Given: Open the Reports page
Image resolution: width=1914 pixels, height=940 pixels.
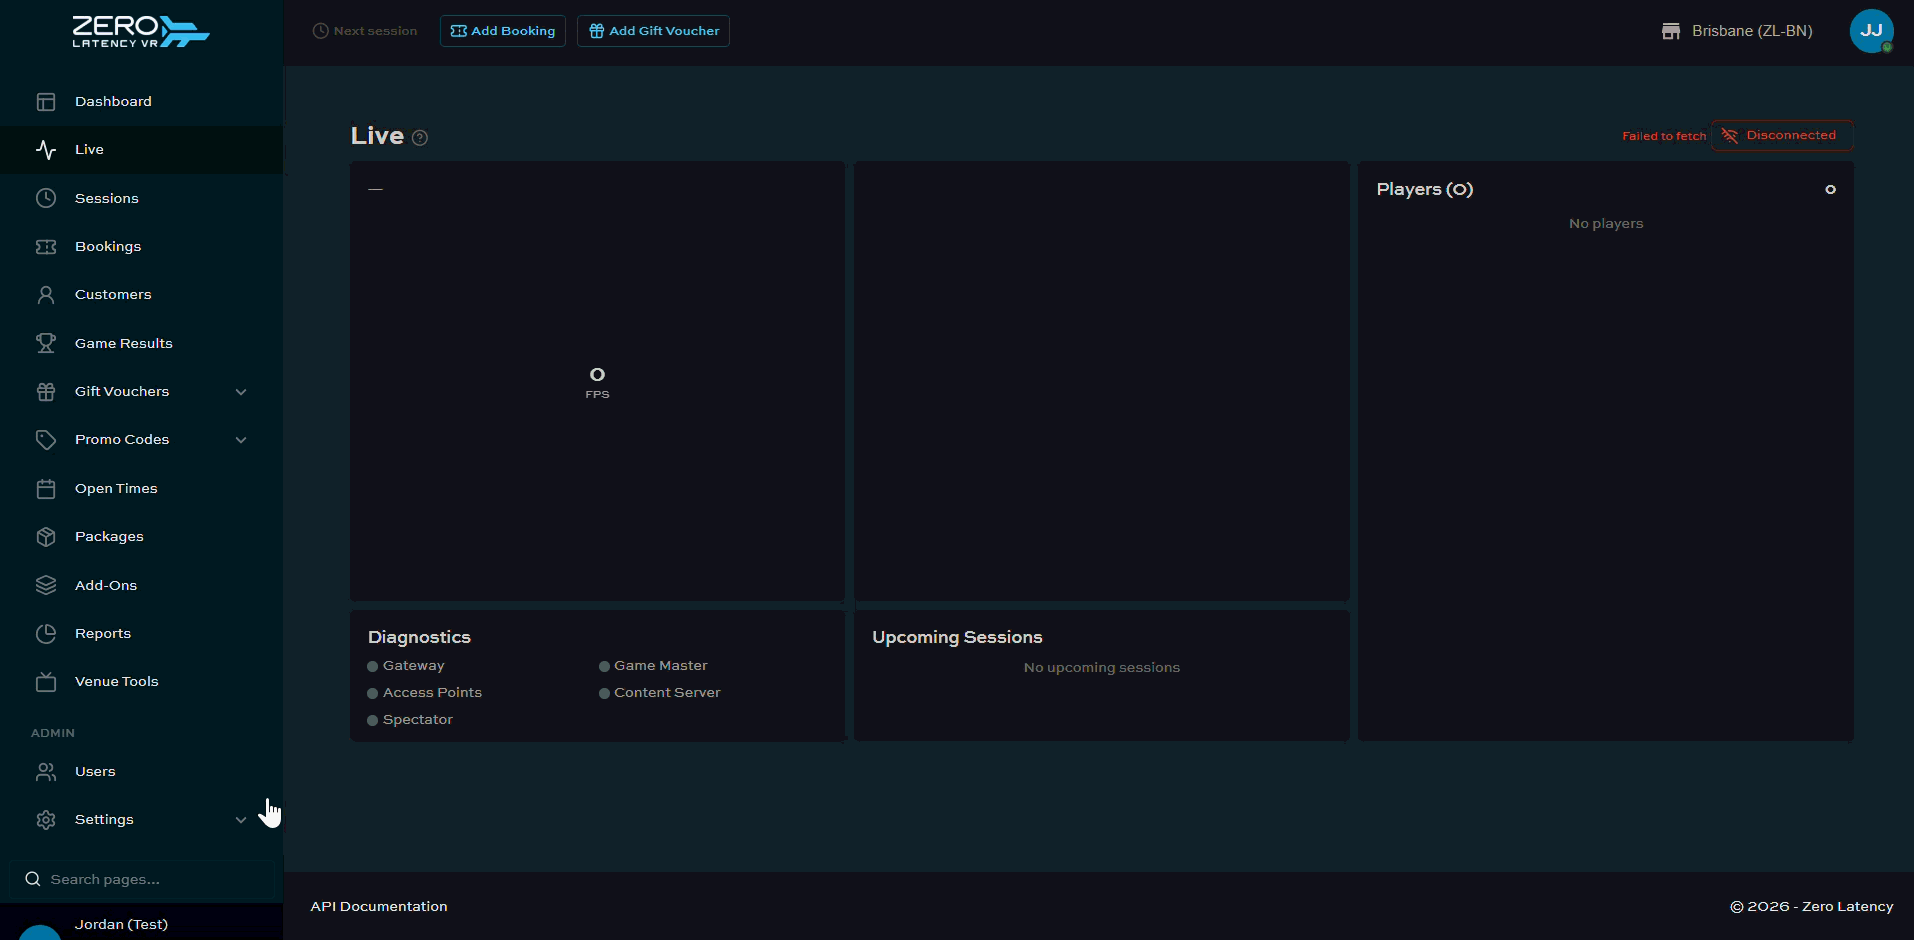Looking at the screenshot, I should [x=141, y=634].
